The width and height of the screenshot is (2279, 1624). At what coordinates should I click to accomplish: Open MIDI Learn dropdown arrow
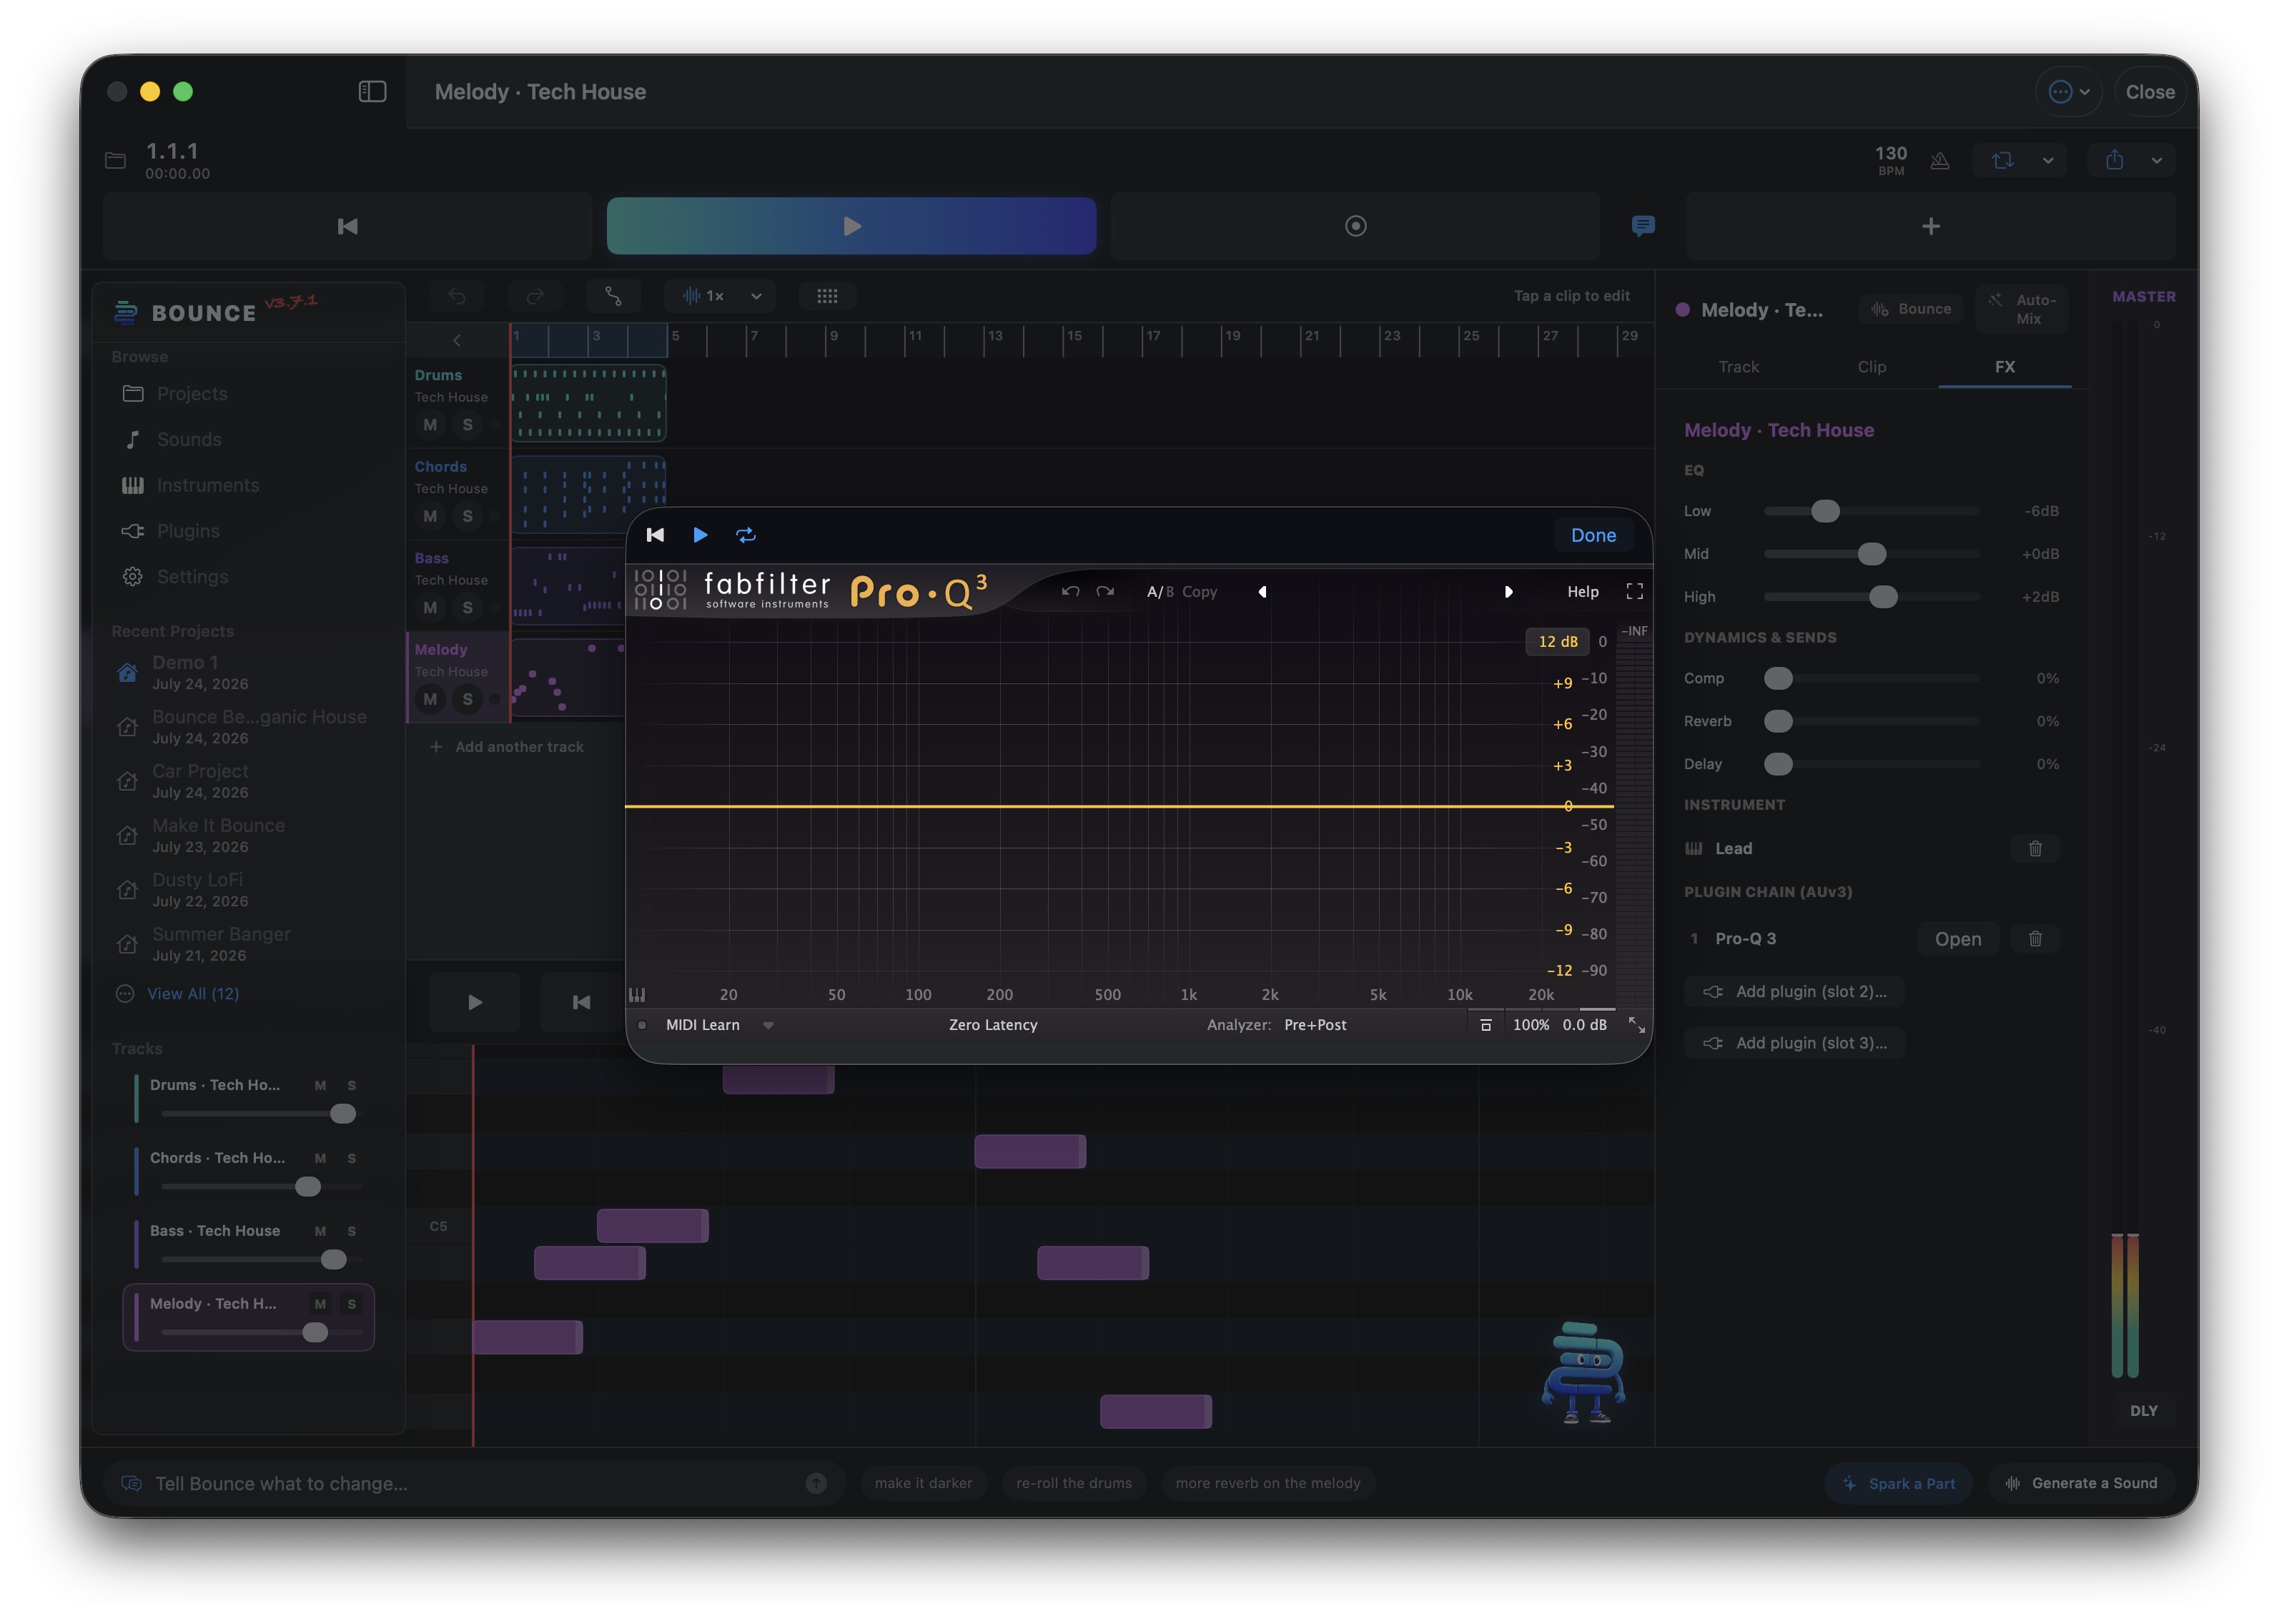click(x=768, y=1026)
